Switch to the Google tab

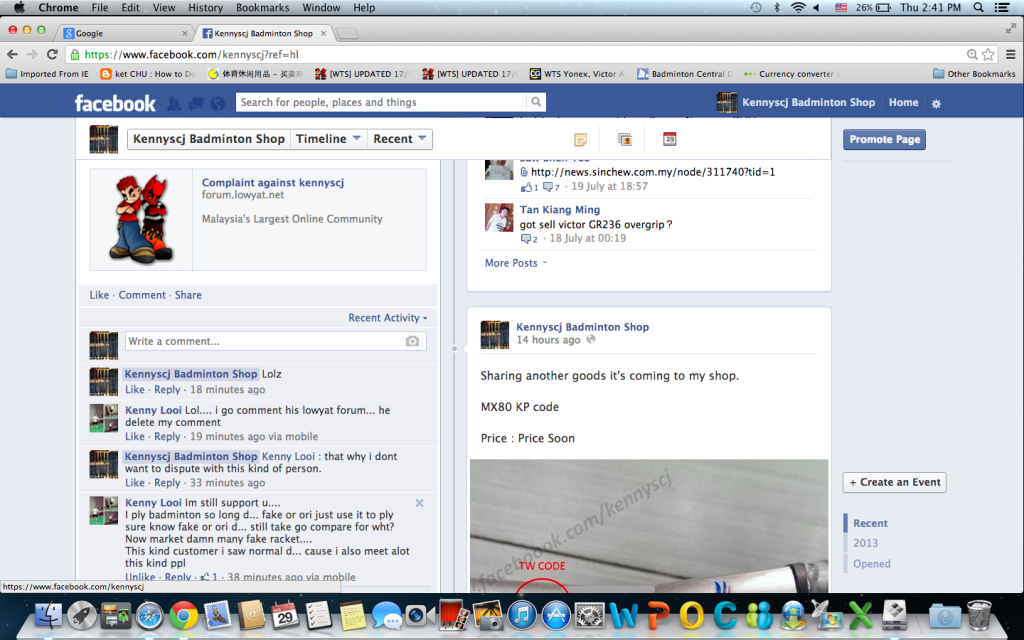click(x=125, y=33)
